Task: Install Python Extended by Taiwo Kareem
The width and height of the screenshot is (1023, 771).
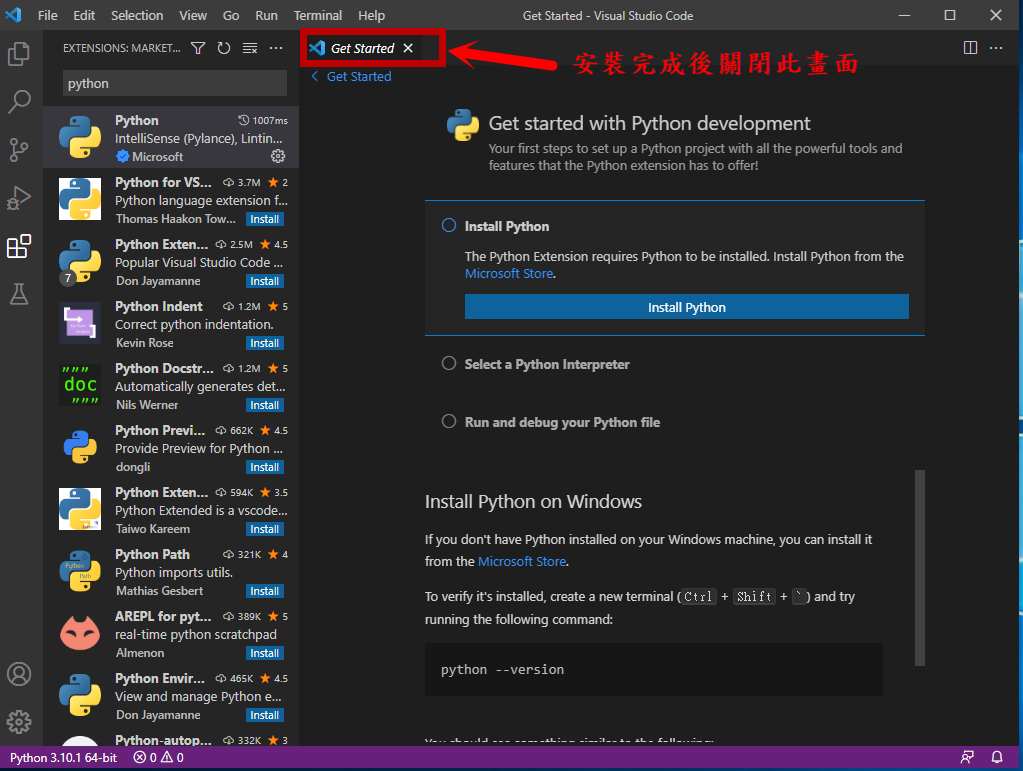Action: point(264,529)
